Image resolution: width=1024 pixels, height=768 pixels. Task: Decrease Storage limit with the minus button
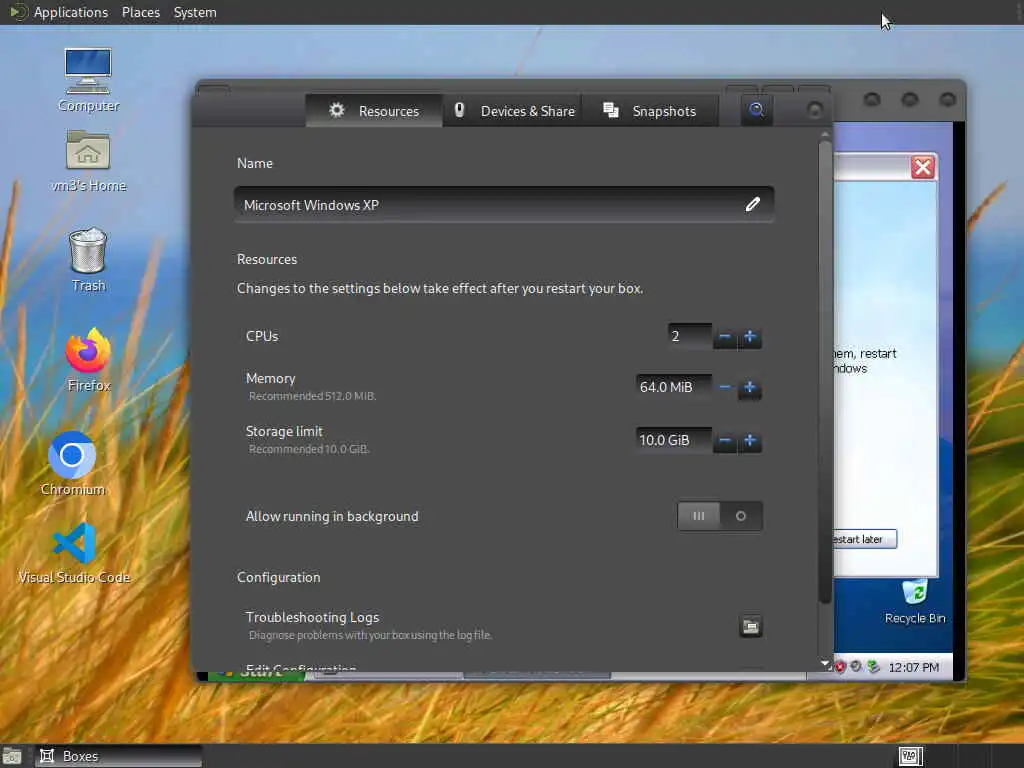pos(724,441)
